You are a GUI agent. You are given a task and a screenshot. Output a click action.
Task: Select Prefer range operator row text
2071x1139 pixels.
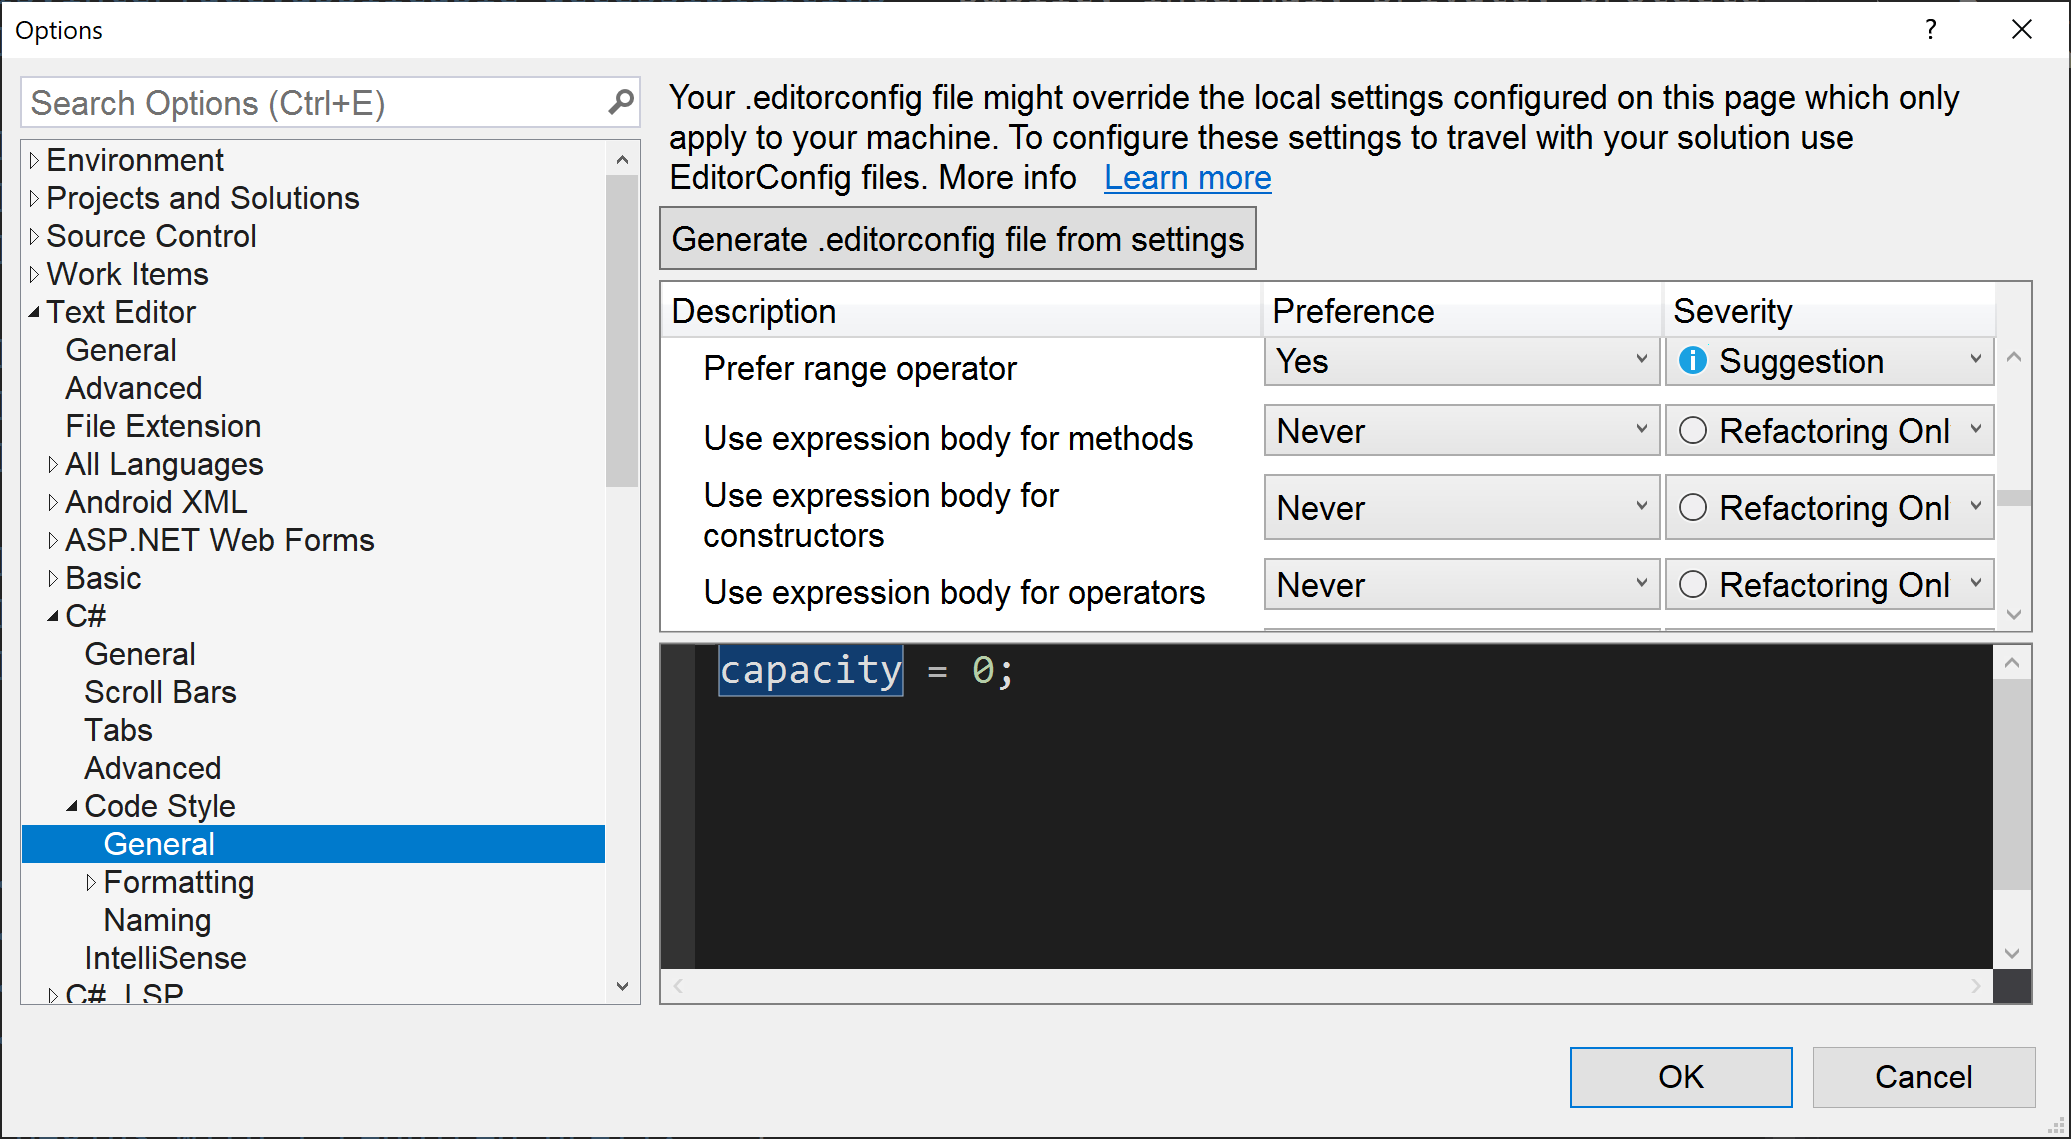(x=860, y=369)
